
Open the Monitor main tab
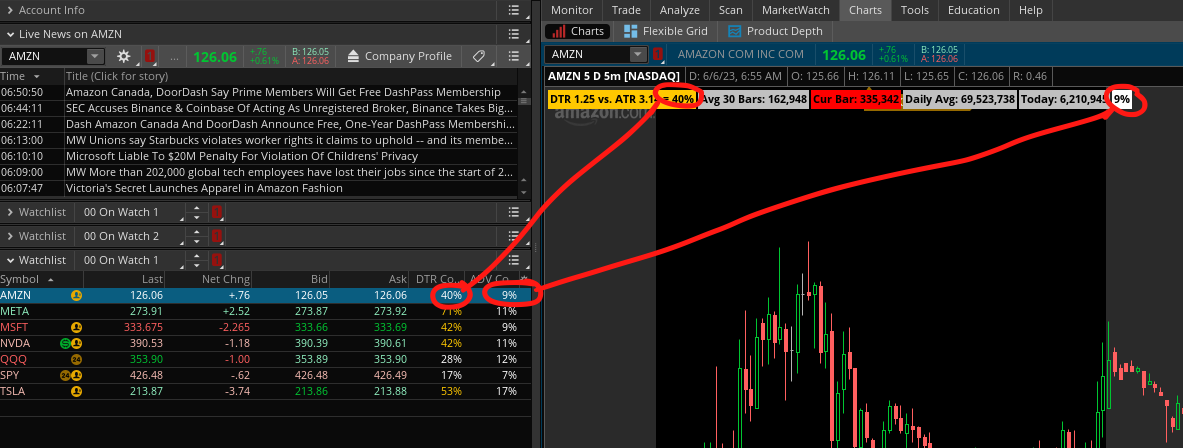point(573,10)
